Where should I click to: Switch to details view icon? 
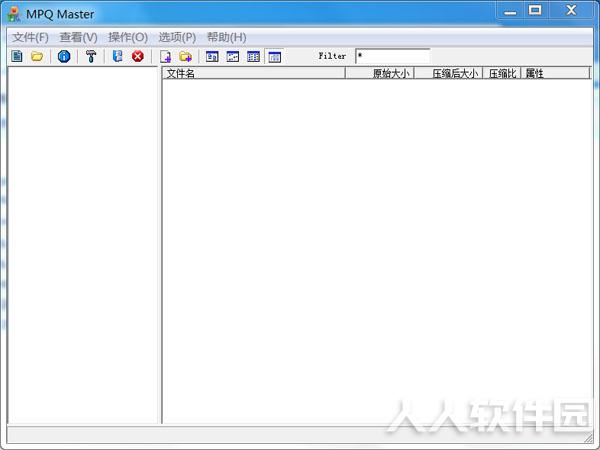tap(274, 57)
